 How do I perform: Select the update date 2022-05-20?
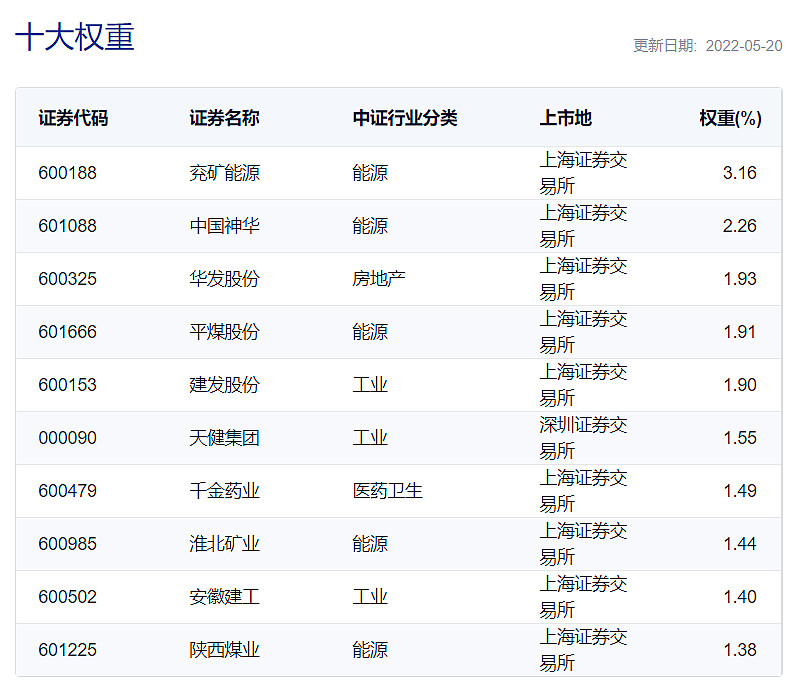tap(744, 46)
